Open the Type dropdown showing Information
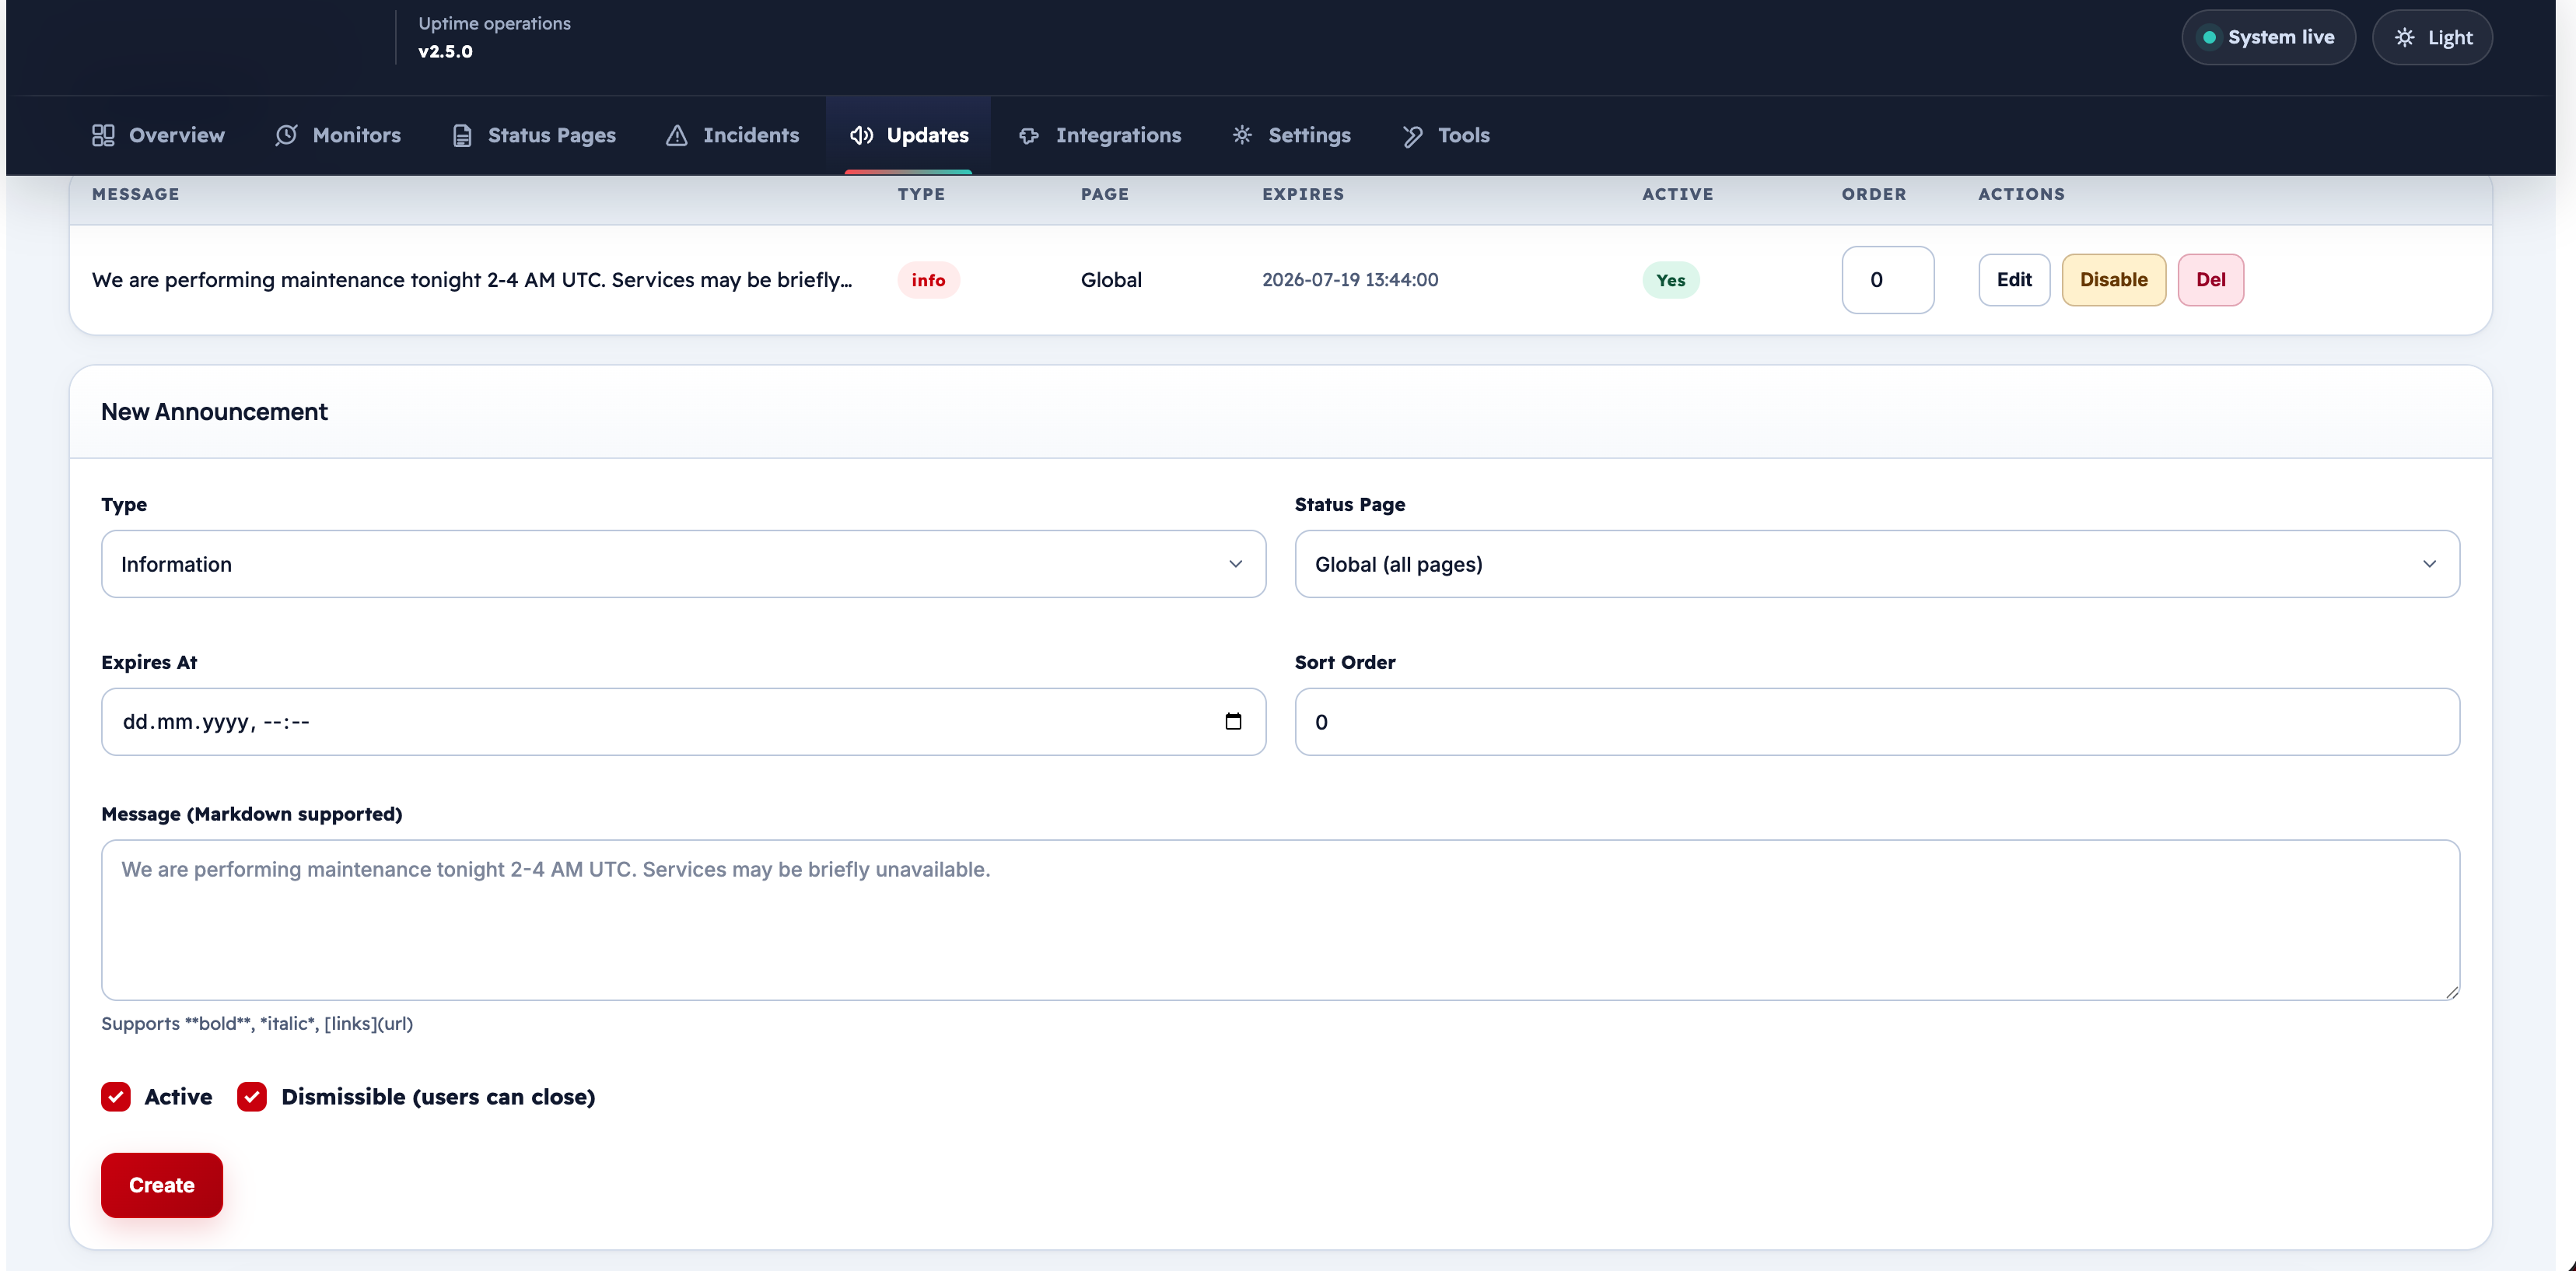Screen dimensions: 2576x1271 (683, 564)
